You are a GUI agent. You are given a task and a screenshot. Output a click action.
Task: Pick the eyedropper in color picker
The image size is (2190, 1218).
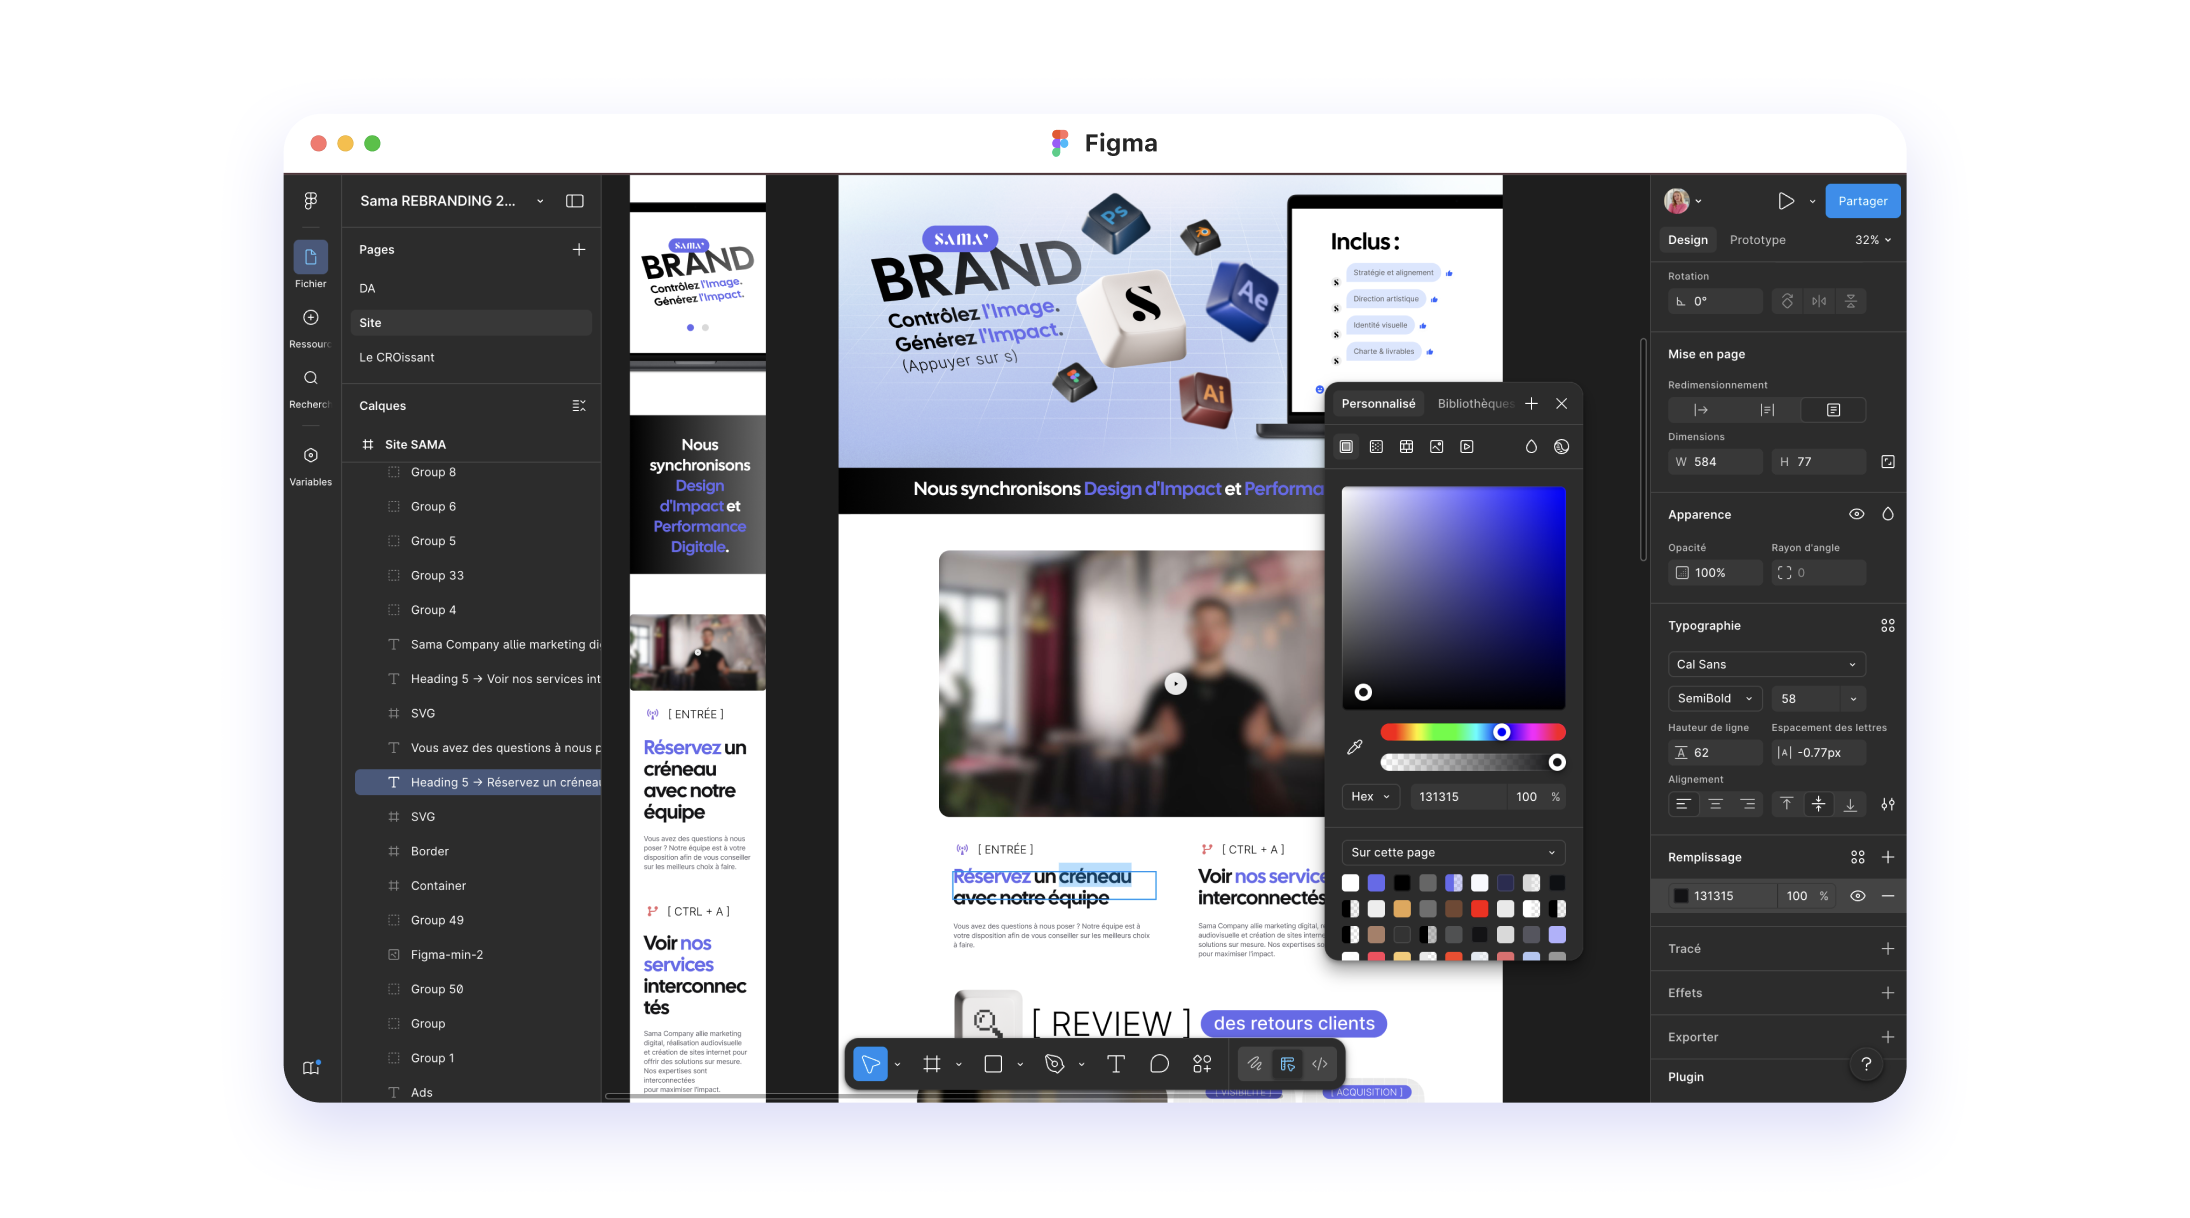(1354, 747)
